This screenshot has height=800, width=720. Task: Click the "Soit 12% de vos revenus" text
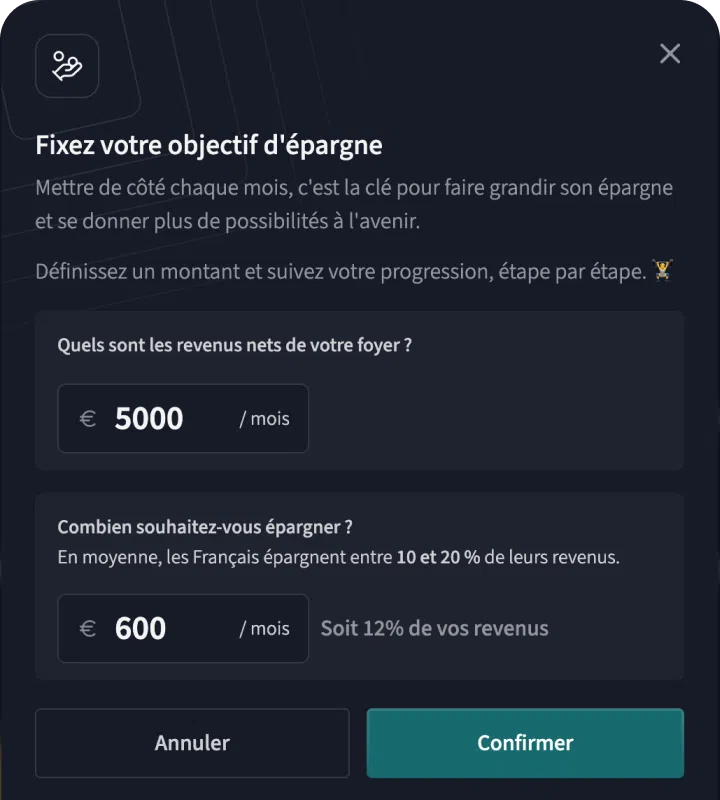point(434,628)
